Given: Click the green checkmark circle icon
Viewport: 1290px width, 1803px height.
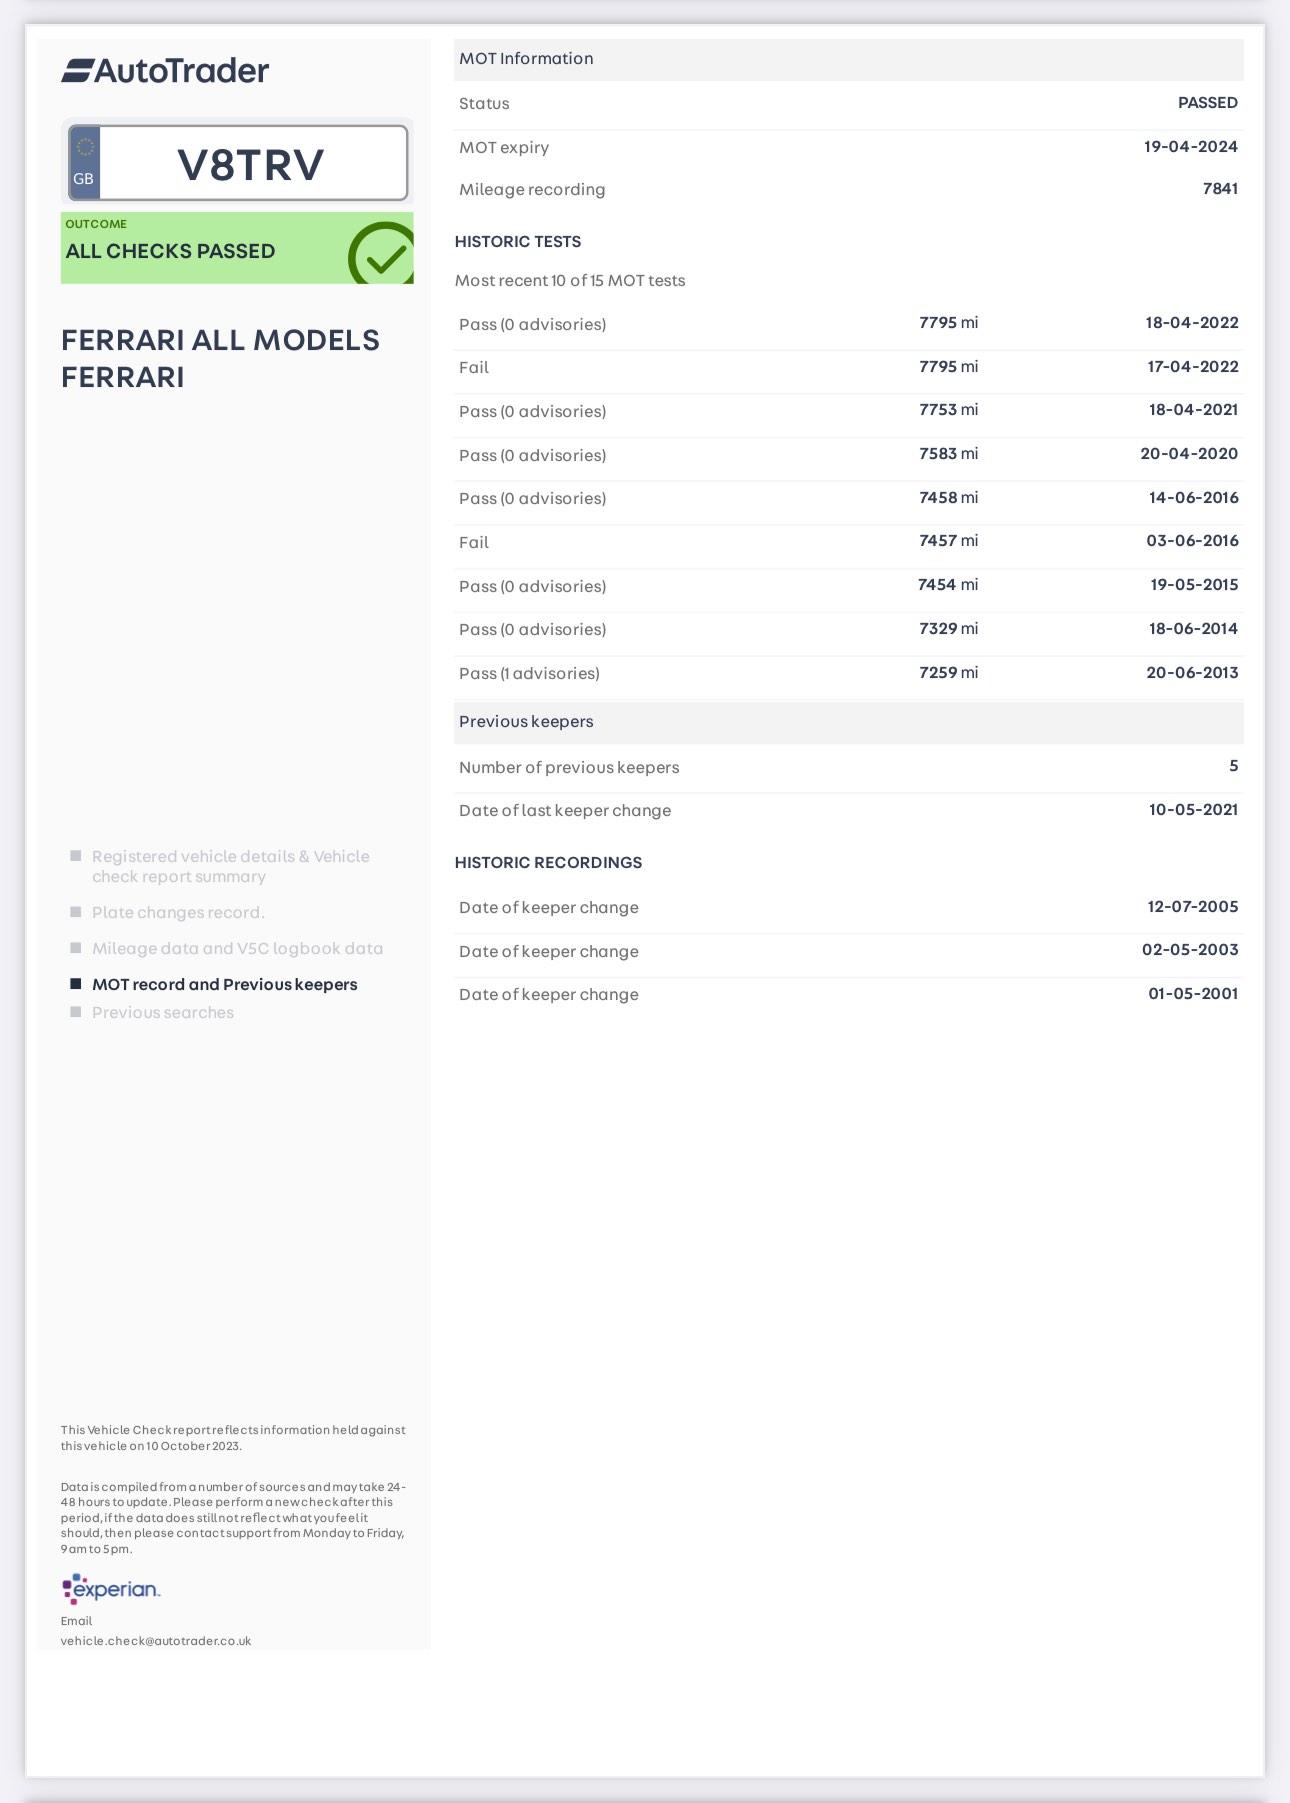Looking at the screenshot, I should (x=382, y=255).
